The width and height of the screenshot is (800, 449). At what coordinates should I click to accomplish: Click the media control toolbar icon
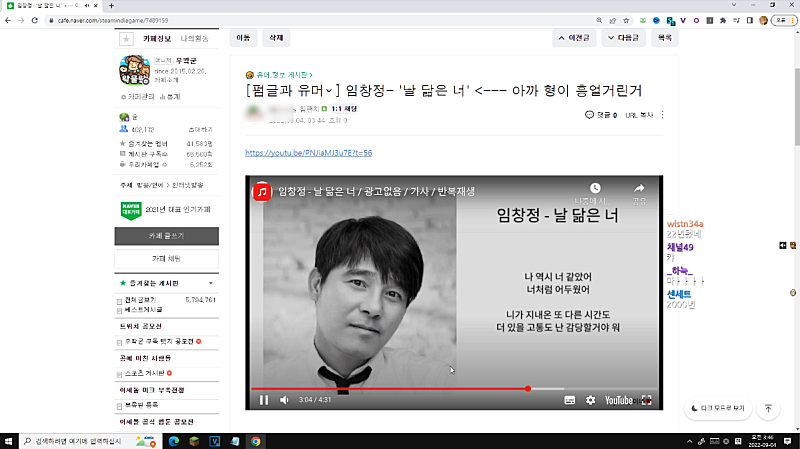[736, 20]
